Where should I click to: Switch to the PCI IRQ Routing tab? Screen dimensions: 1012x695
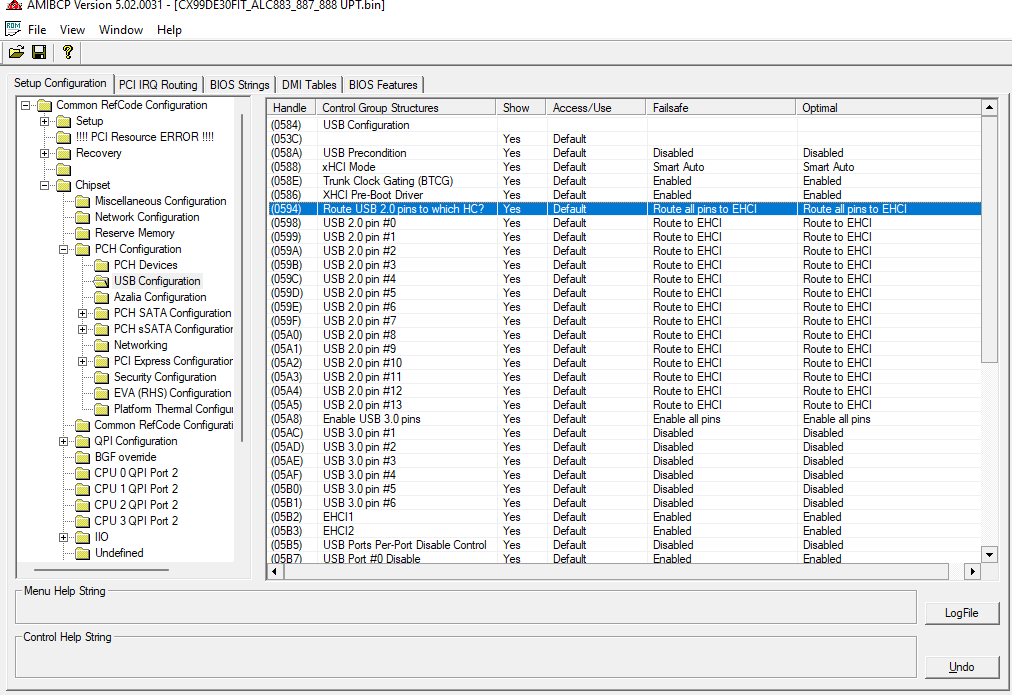[158, 85]
